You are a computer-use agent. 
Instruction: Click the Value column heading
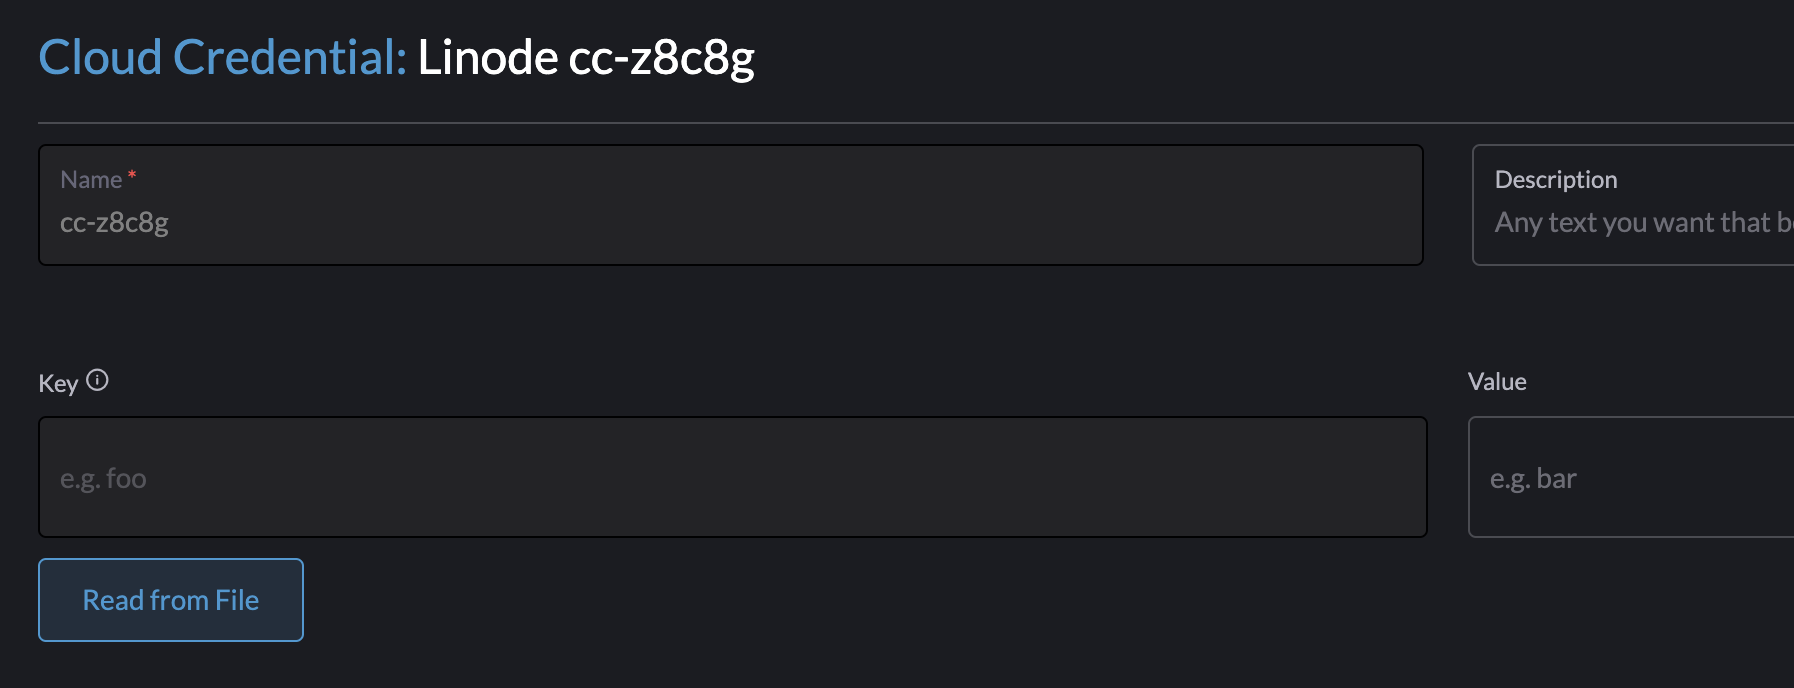(1496, 381)
